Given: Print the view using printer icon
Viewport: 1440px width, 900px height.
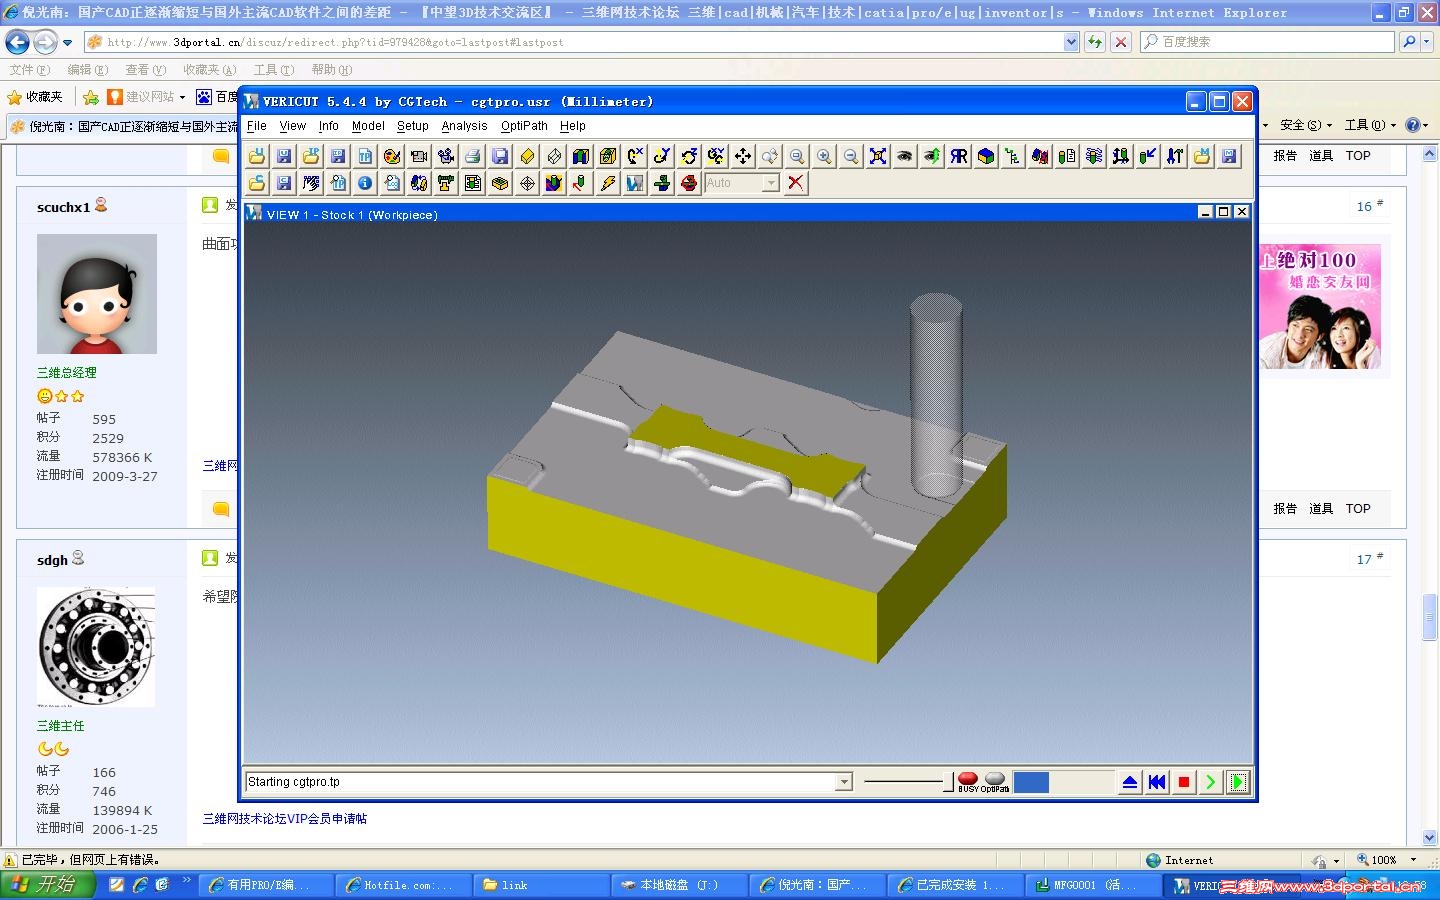Looking at the screenshot, I should (473, 156).
